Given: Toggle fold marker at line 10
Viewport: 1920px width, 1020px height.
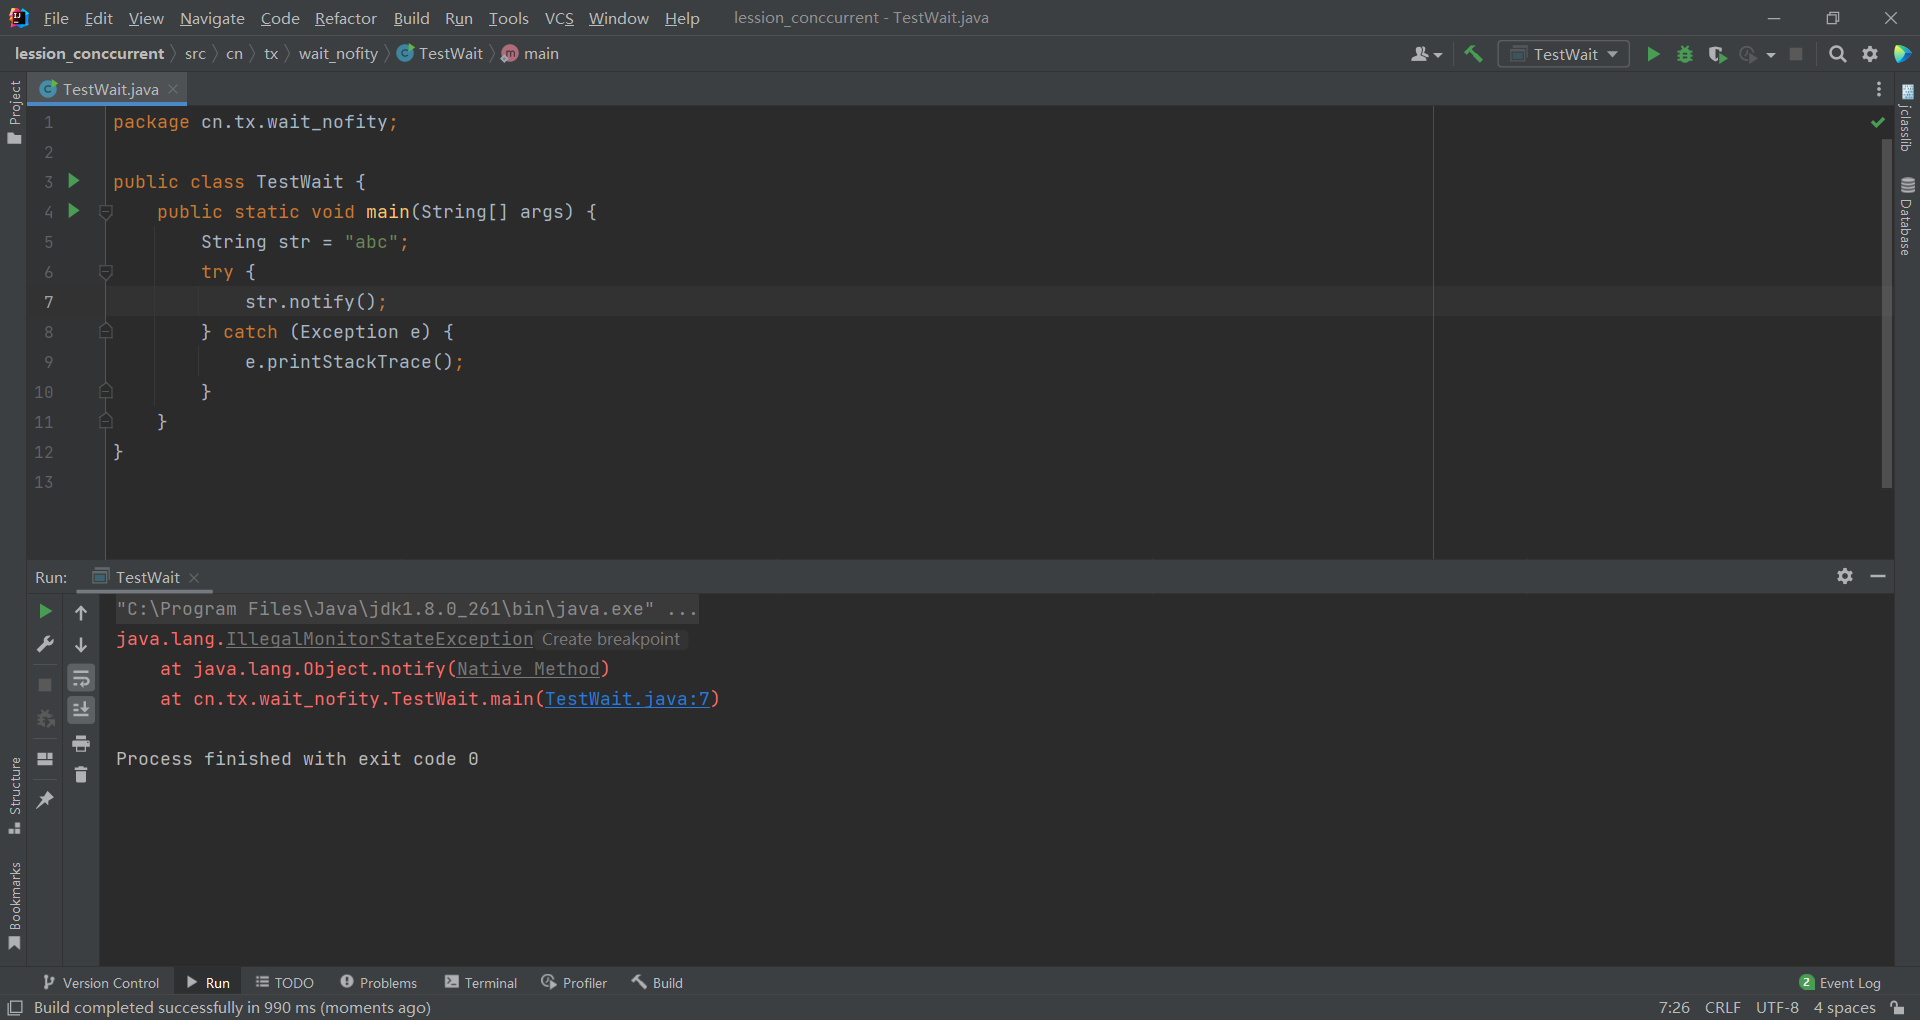Looking at the screenshot, I should (x=106, y=392).
